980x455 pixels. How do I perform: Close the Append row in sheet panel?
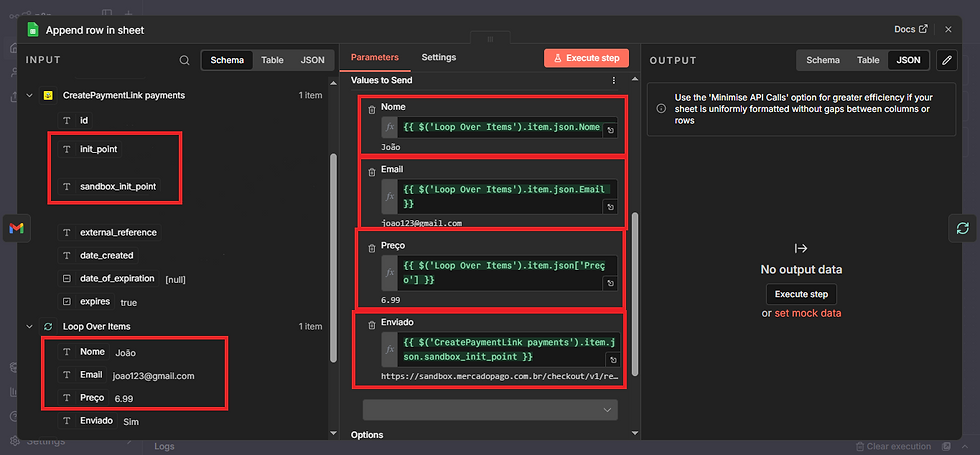948,29
